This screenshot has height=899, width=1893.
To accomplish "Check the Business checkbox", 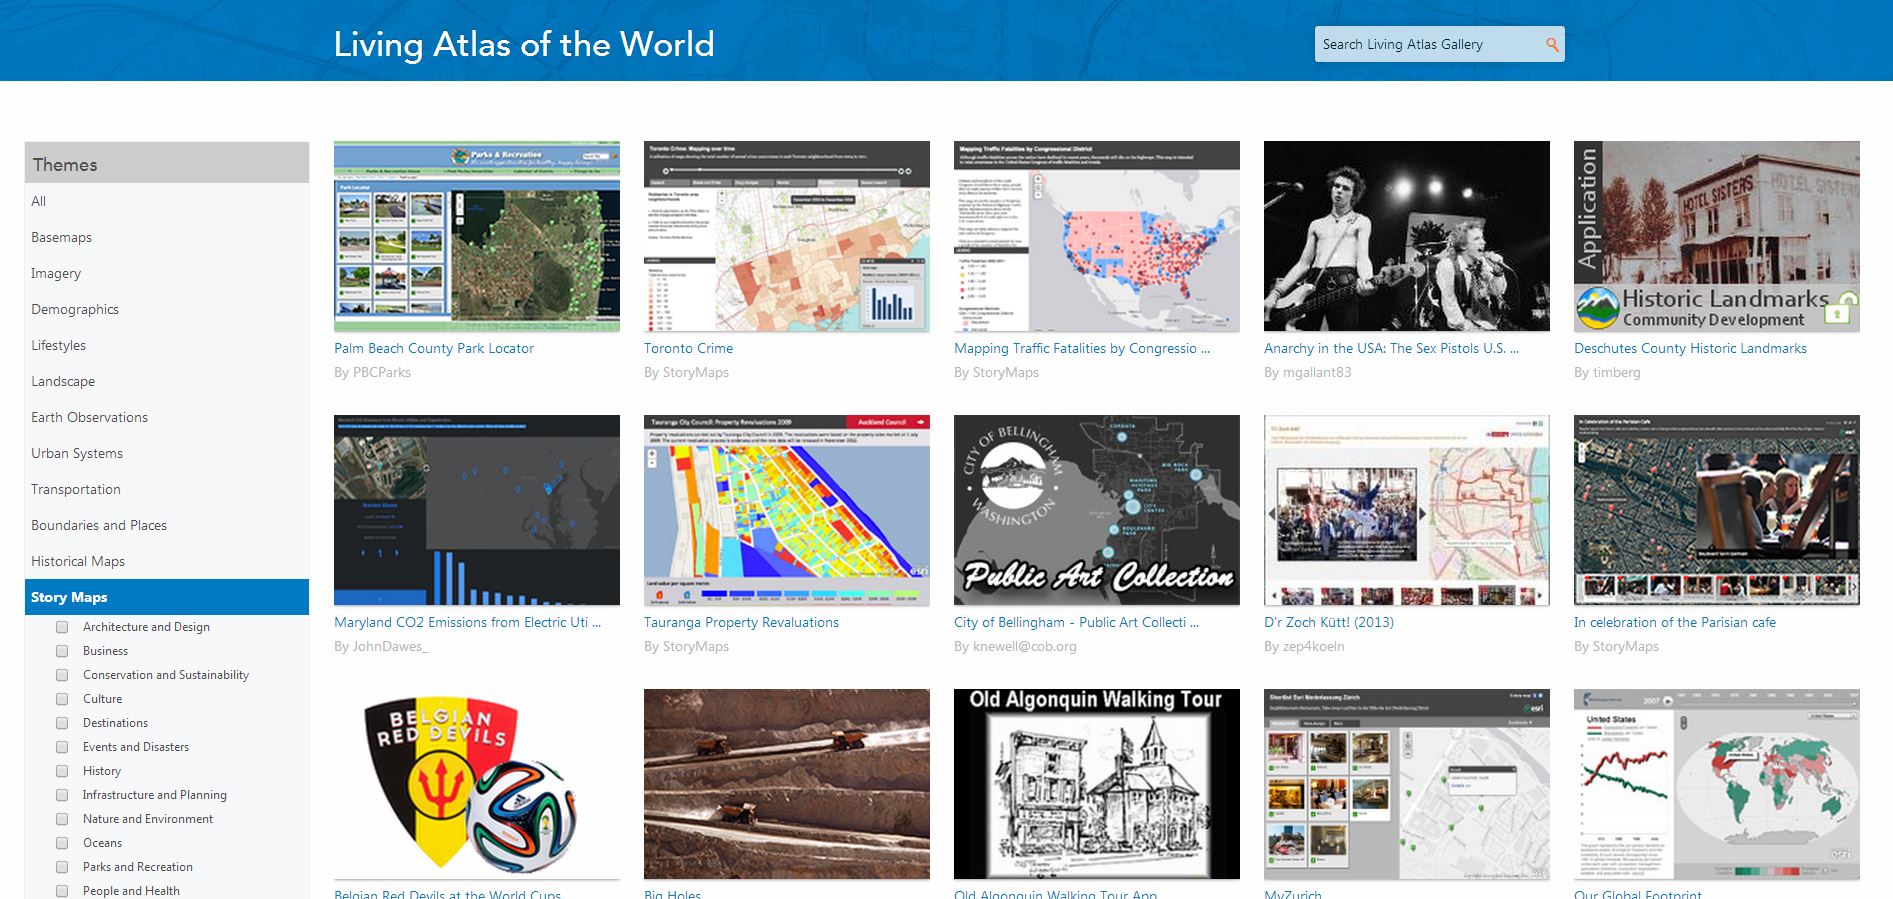I will coord(62,651).
